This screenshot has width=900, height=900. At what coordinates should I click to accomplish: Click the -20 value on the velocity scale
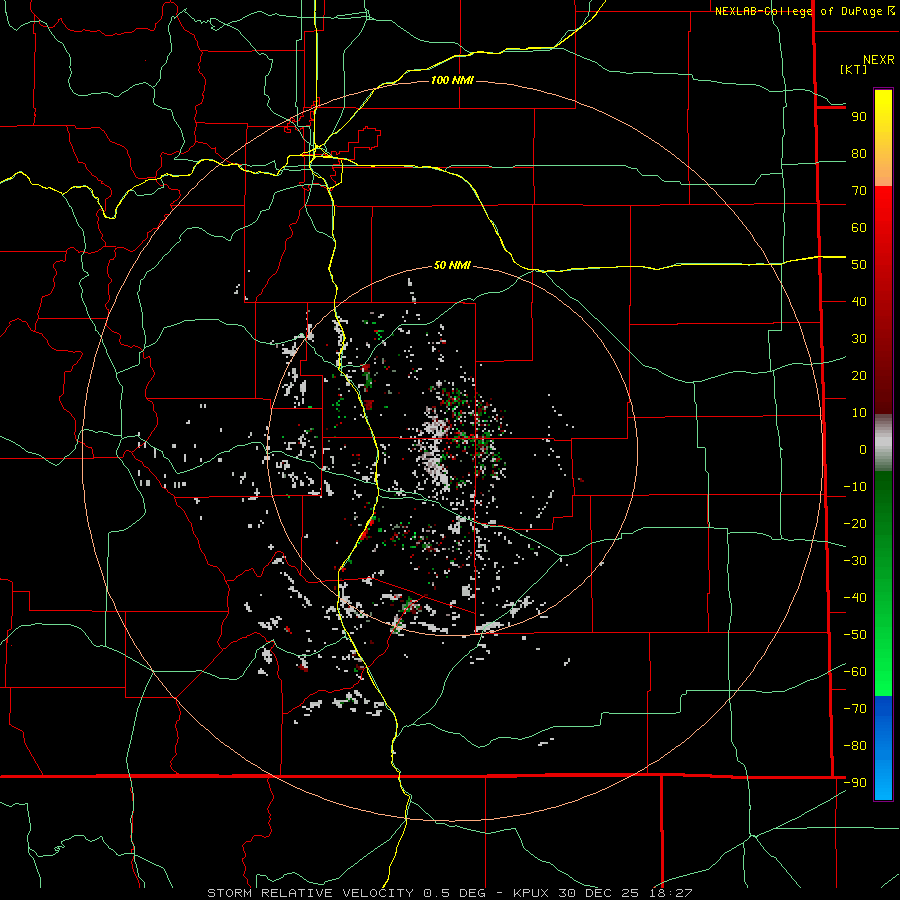click(855, 524)
